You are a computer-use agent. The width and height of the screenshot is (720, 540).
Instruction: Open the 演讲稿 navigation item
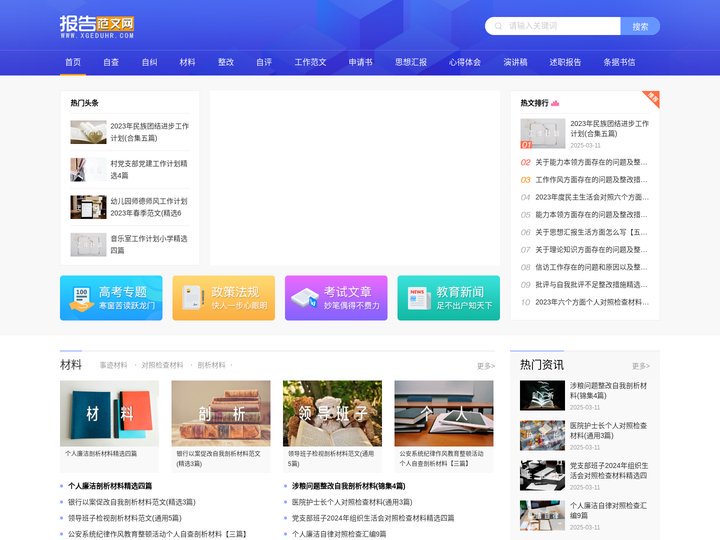click(515, 62)
